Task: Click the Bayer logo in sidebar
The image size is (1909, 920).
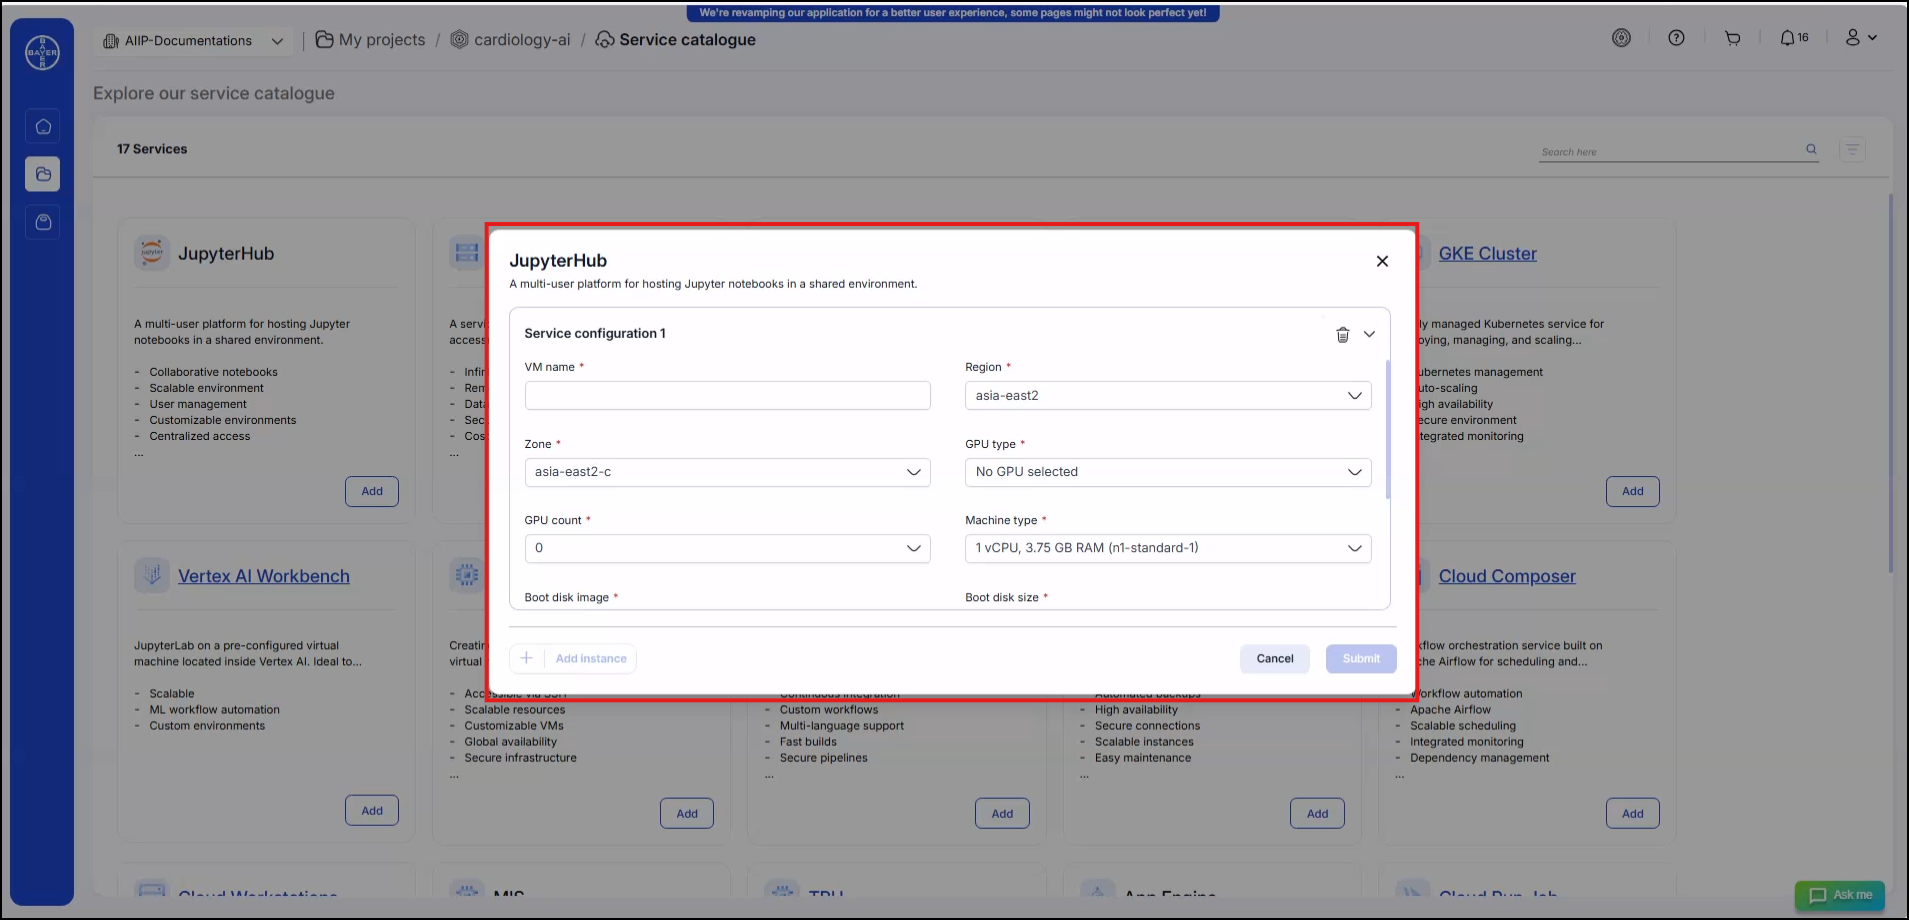Action: coord(42,53)
